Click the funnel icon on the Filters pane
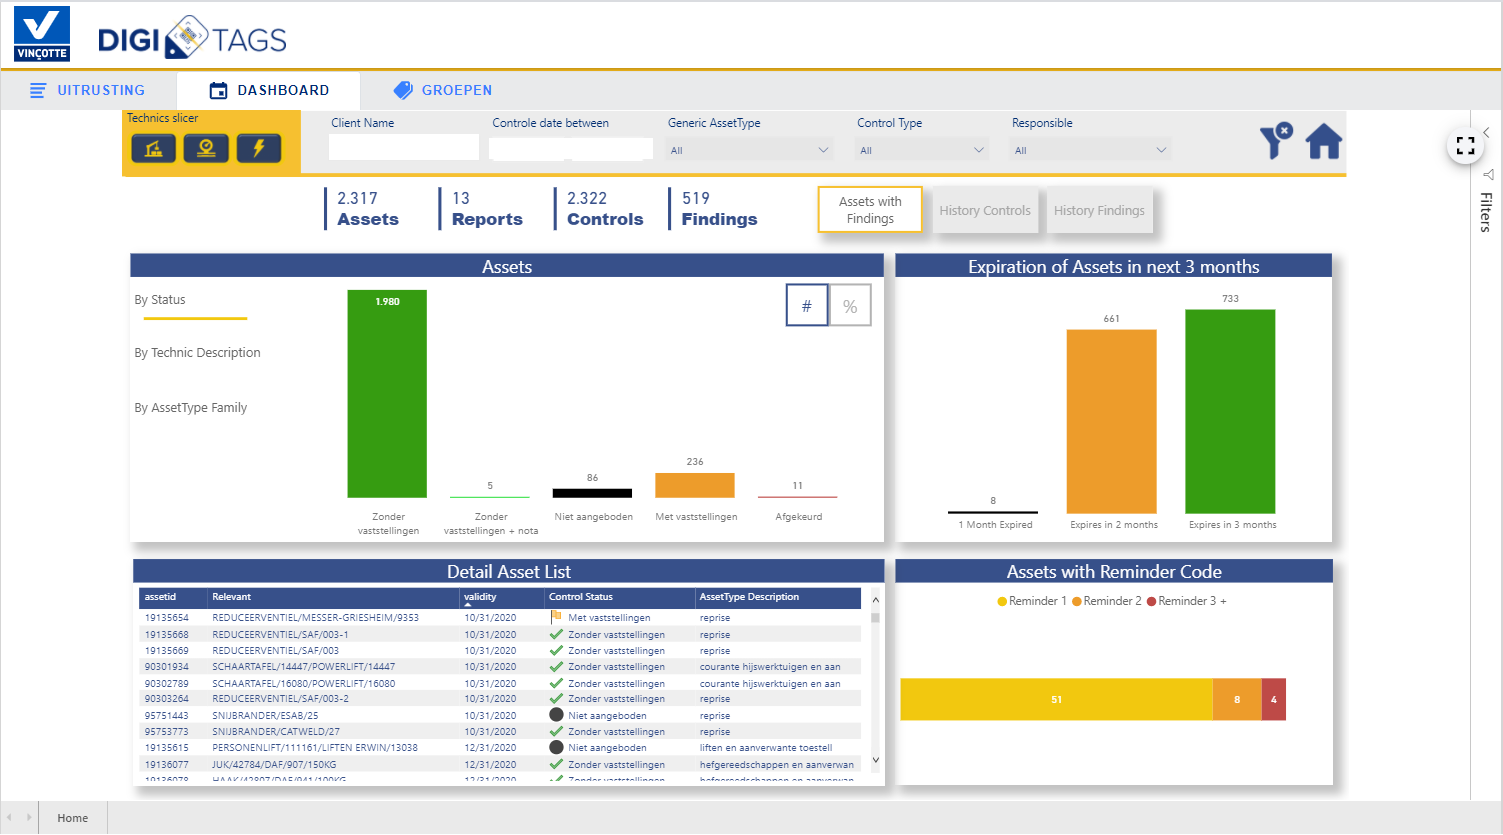The width and height of the screenshot is (1503, 835). [x=1487, y=174]
